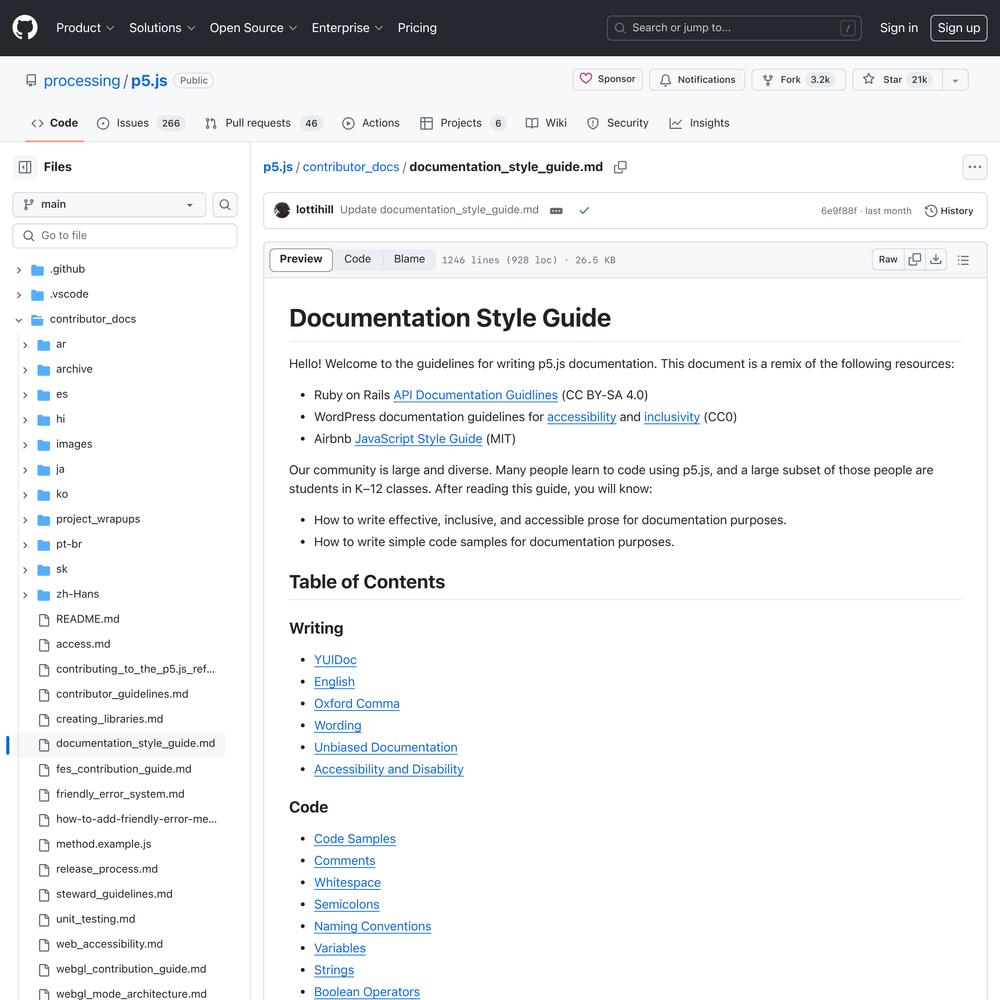View commit status green checkmark
The width and height of the screenshot is (1000, 1000).
click(x=584, y=210)
